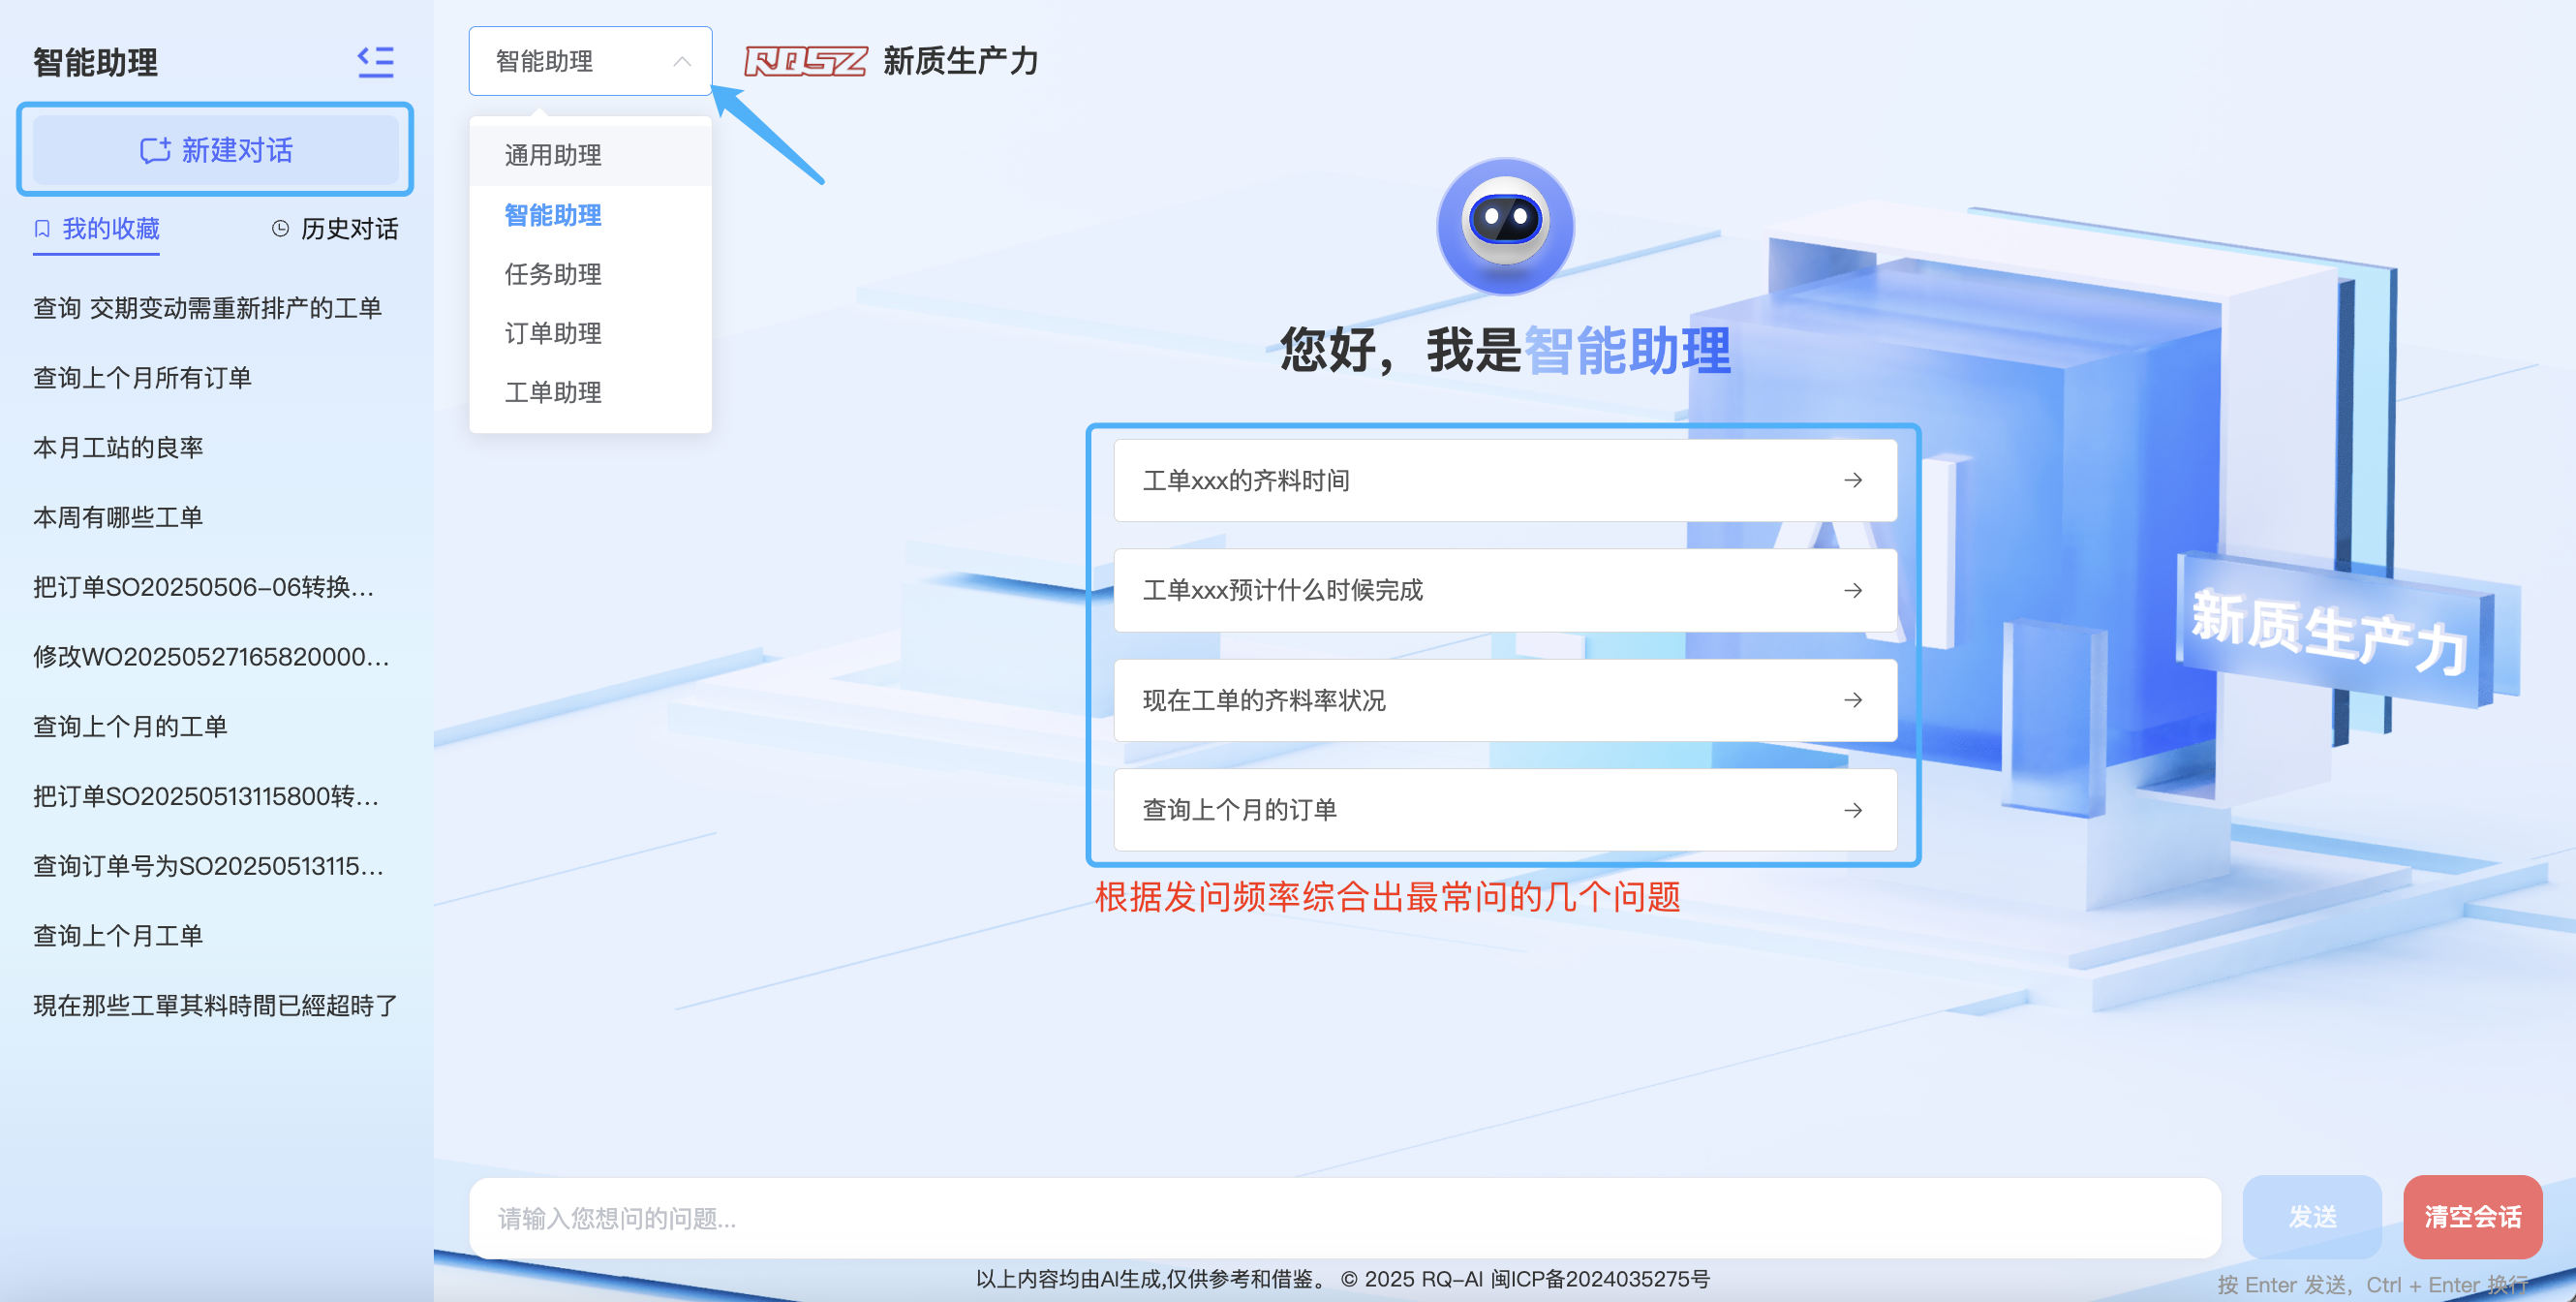Click the RQSZ logo in header
The image size is (2576, 1302).
click(x=805, y=62)
